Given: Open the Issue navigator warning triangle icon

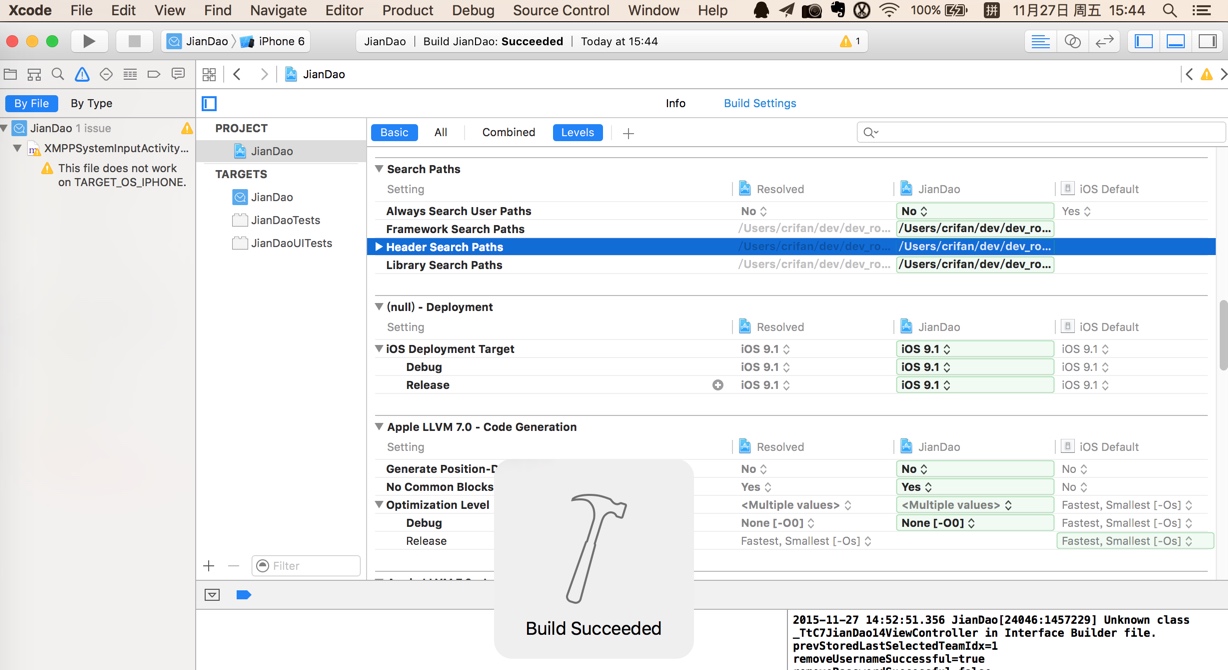Looking at the screenshot, I should point(83,73).
